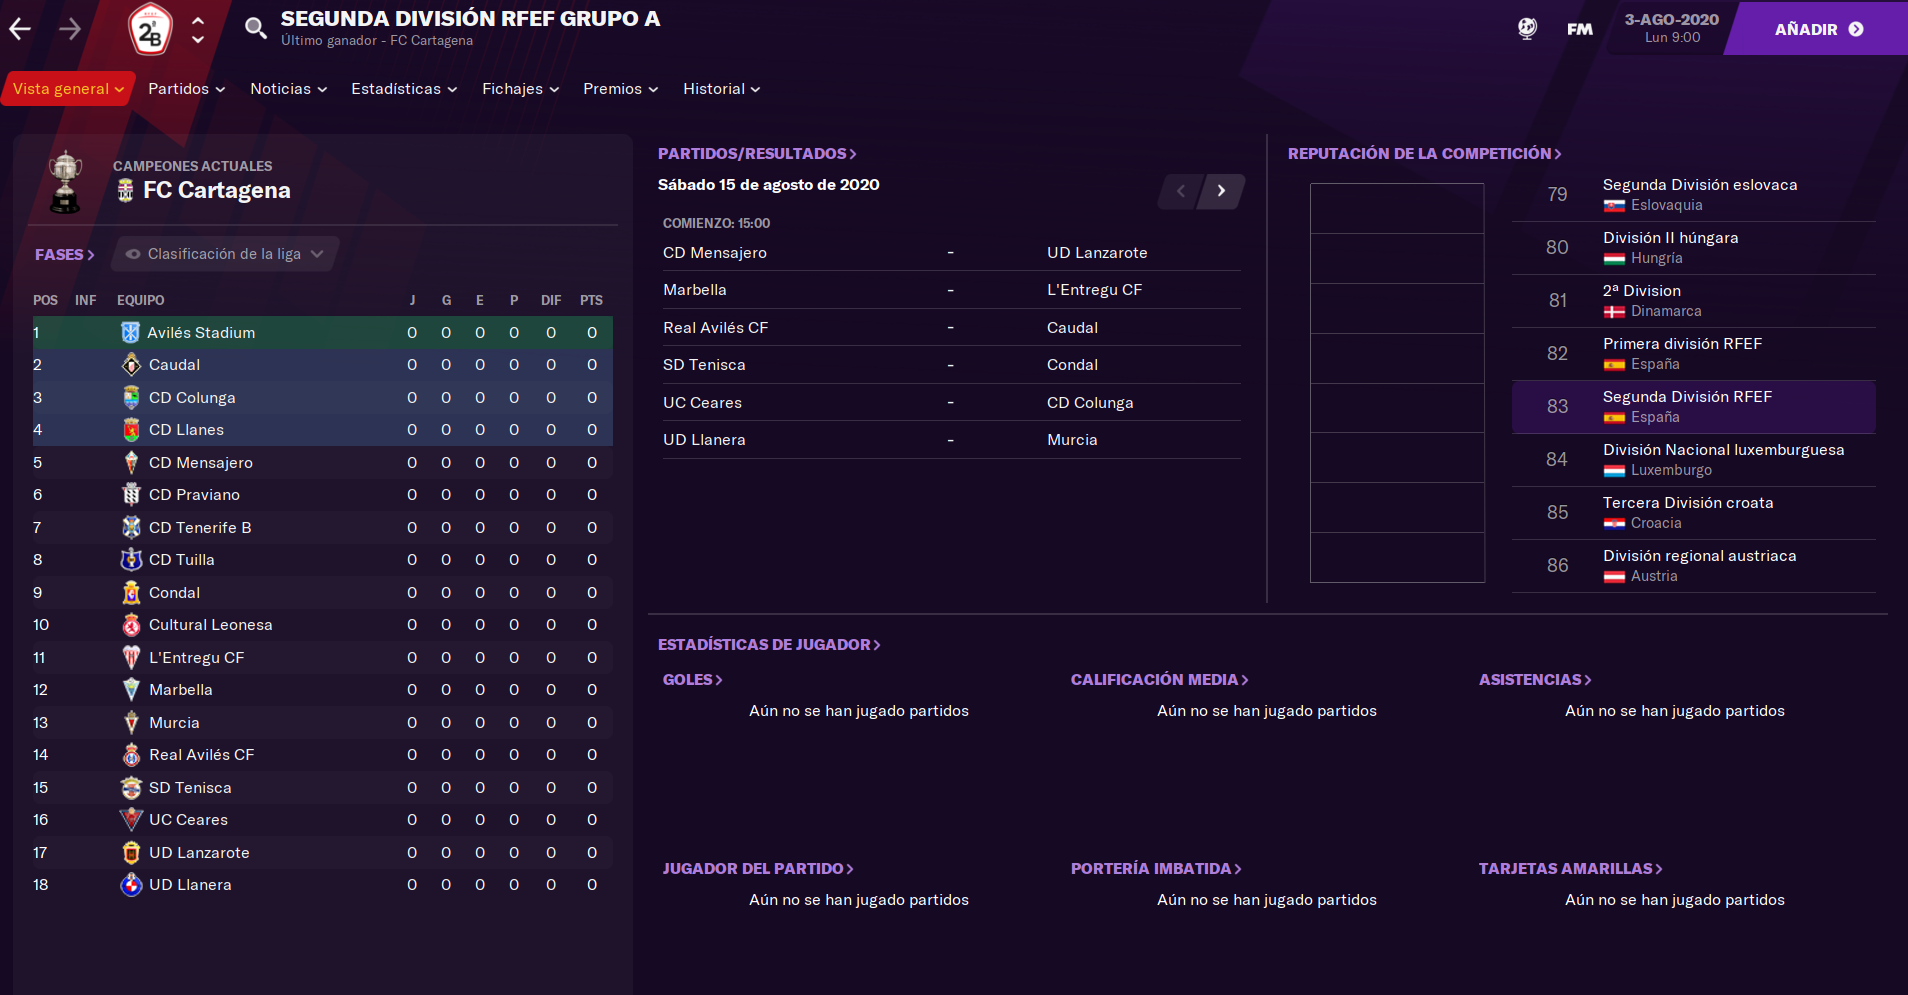Viewport: 1908px width, 995px height.
Task: Open CALIFICACIÓN MEDIA statistics
Action: (1159, 680)
